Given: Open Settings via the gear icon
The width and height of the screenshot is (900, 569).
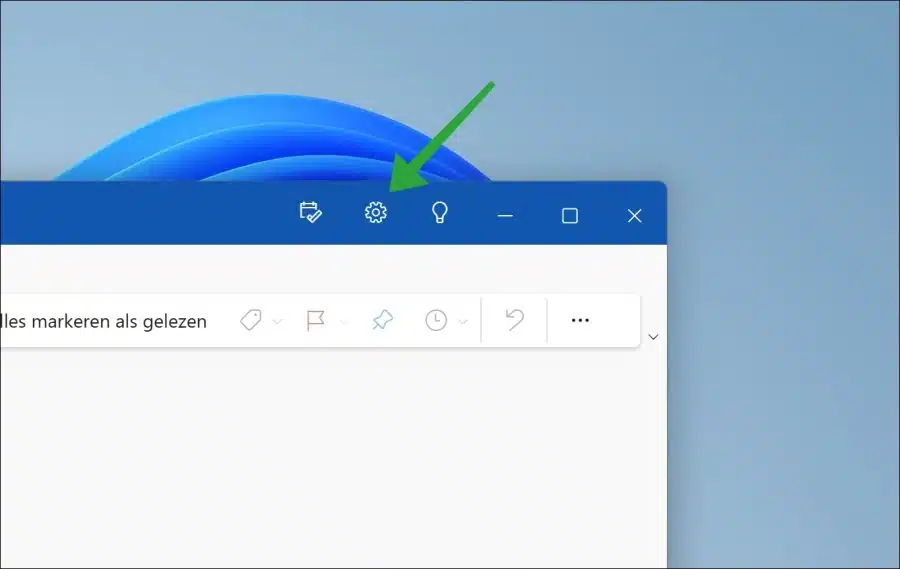Looking at the screenshot, I should point(376,212).
